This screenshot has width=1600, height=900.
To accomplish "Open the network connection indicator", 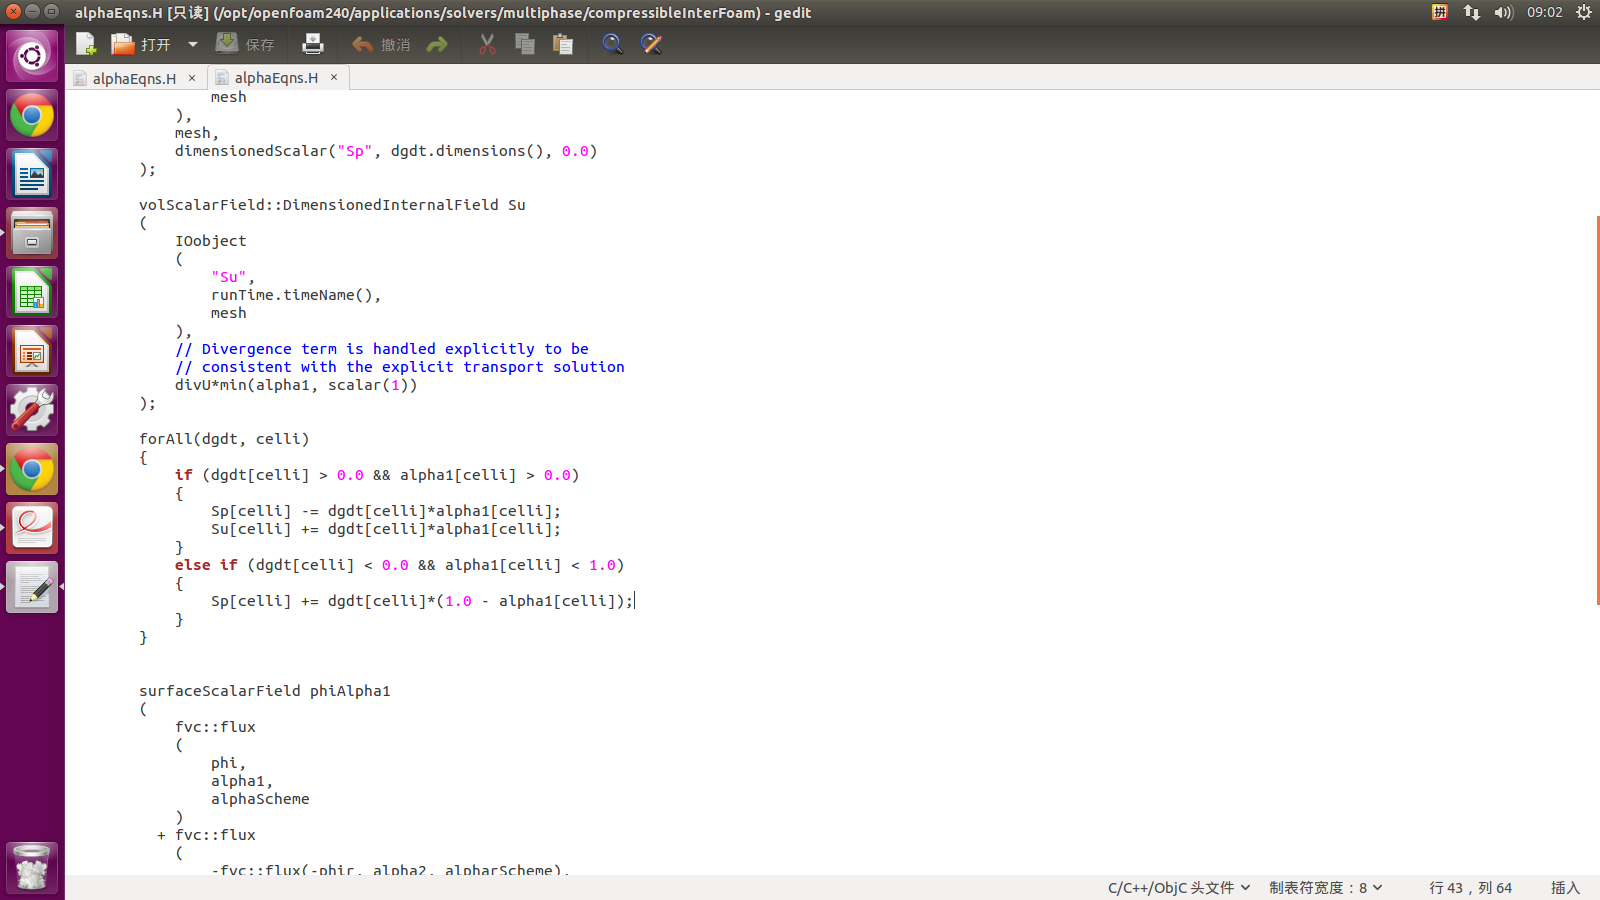I will pos(1472,12).
